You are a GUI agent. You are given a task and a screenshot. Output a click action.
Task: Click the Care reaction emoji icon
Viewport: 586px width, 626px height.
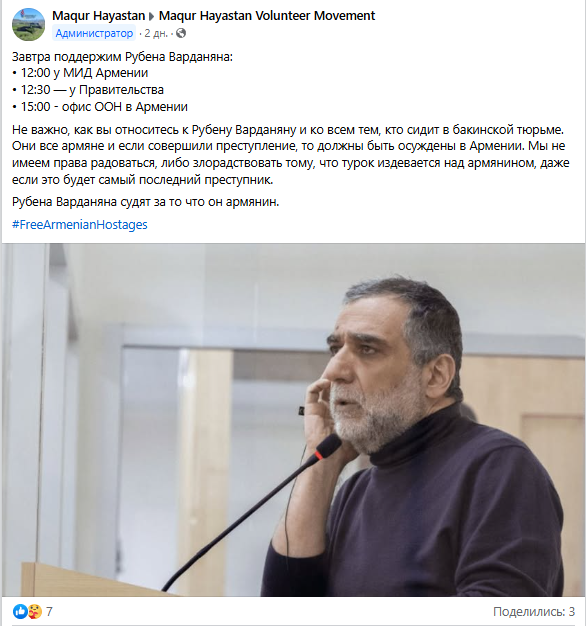35,611
